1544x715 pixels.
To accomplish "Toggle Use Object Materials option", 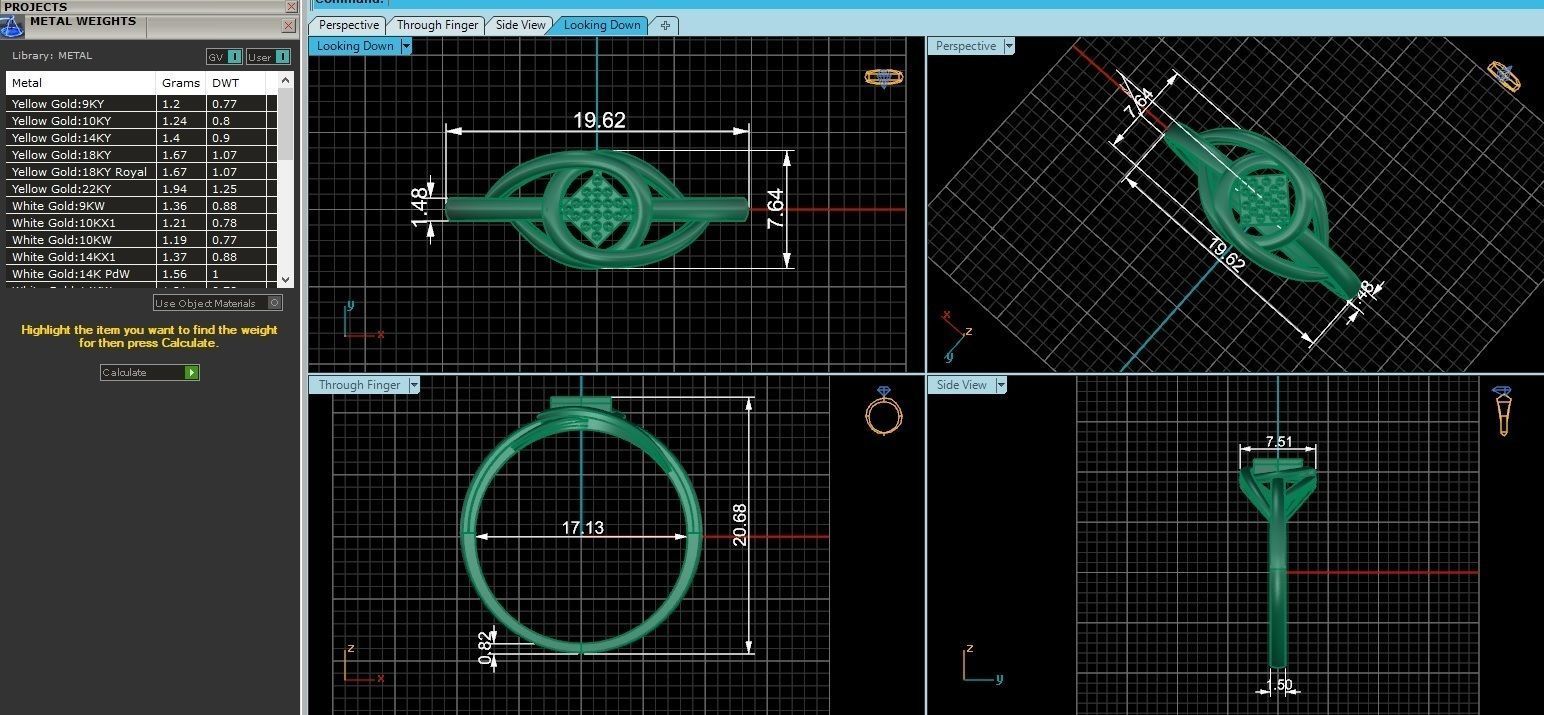I will (218, 303).
